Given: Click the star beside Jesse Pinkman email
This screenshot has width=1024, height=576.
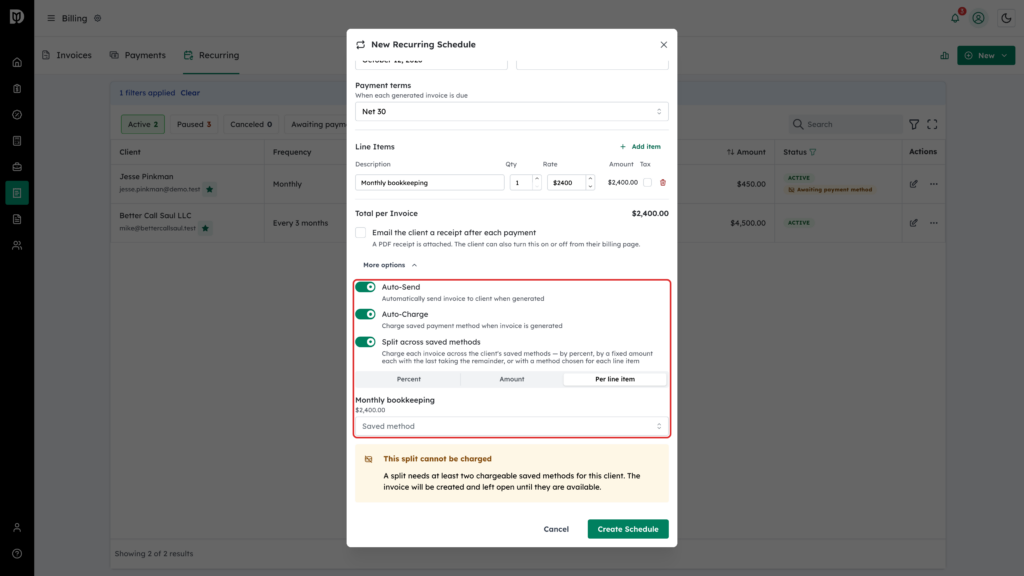Looking at the screenshot, I should tap(210, 189).
